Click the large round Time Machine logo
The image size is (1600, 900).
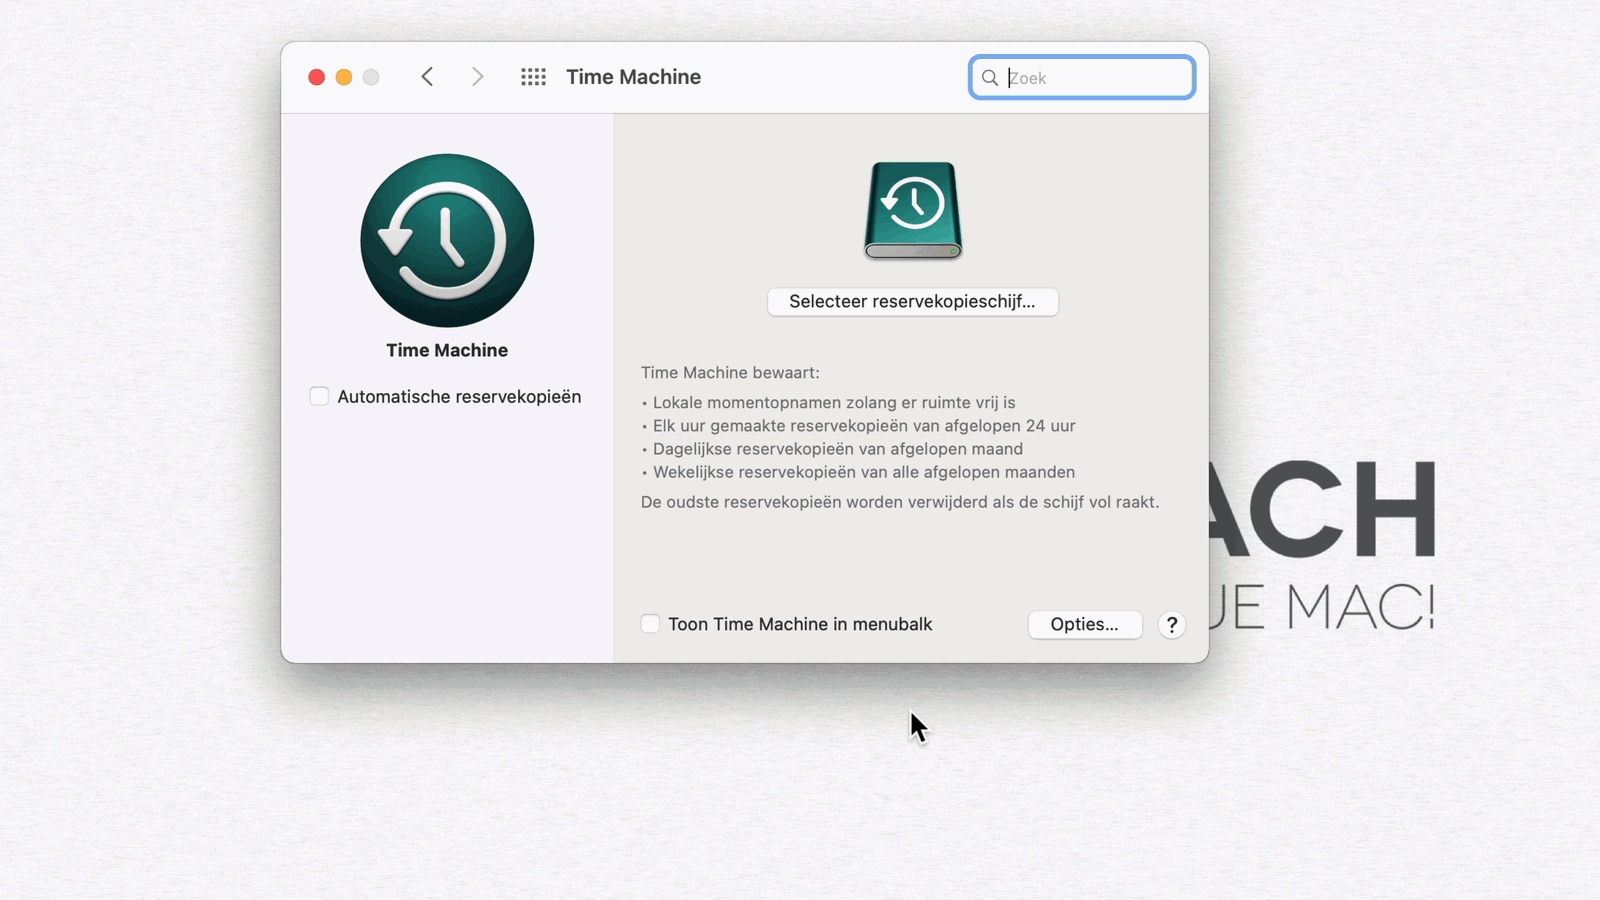[x=447, y=240]
